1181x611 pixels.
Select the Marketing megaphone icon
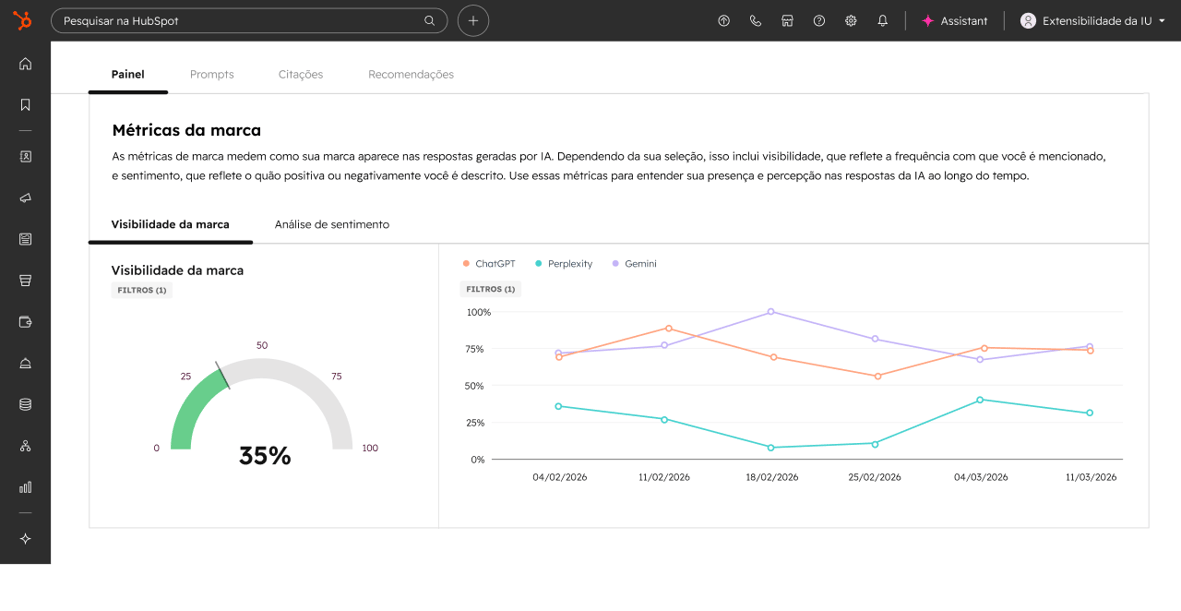click(25, 198)
